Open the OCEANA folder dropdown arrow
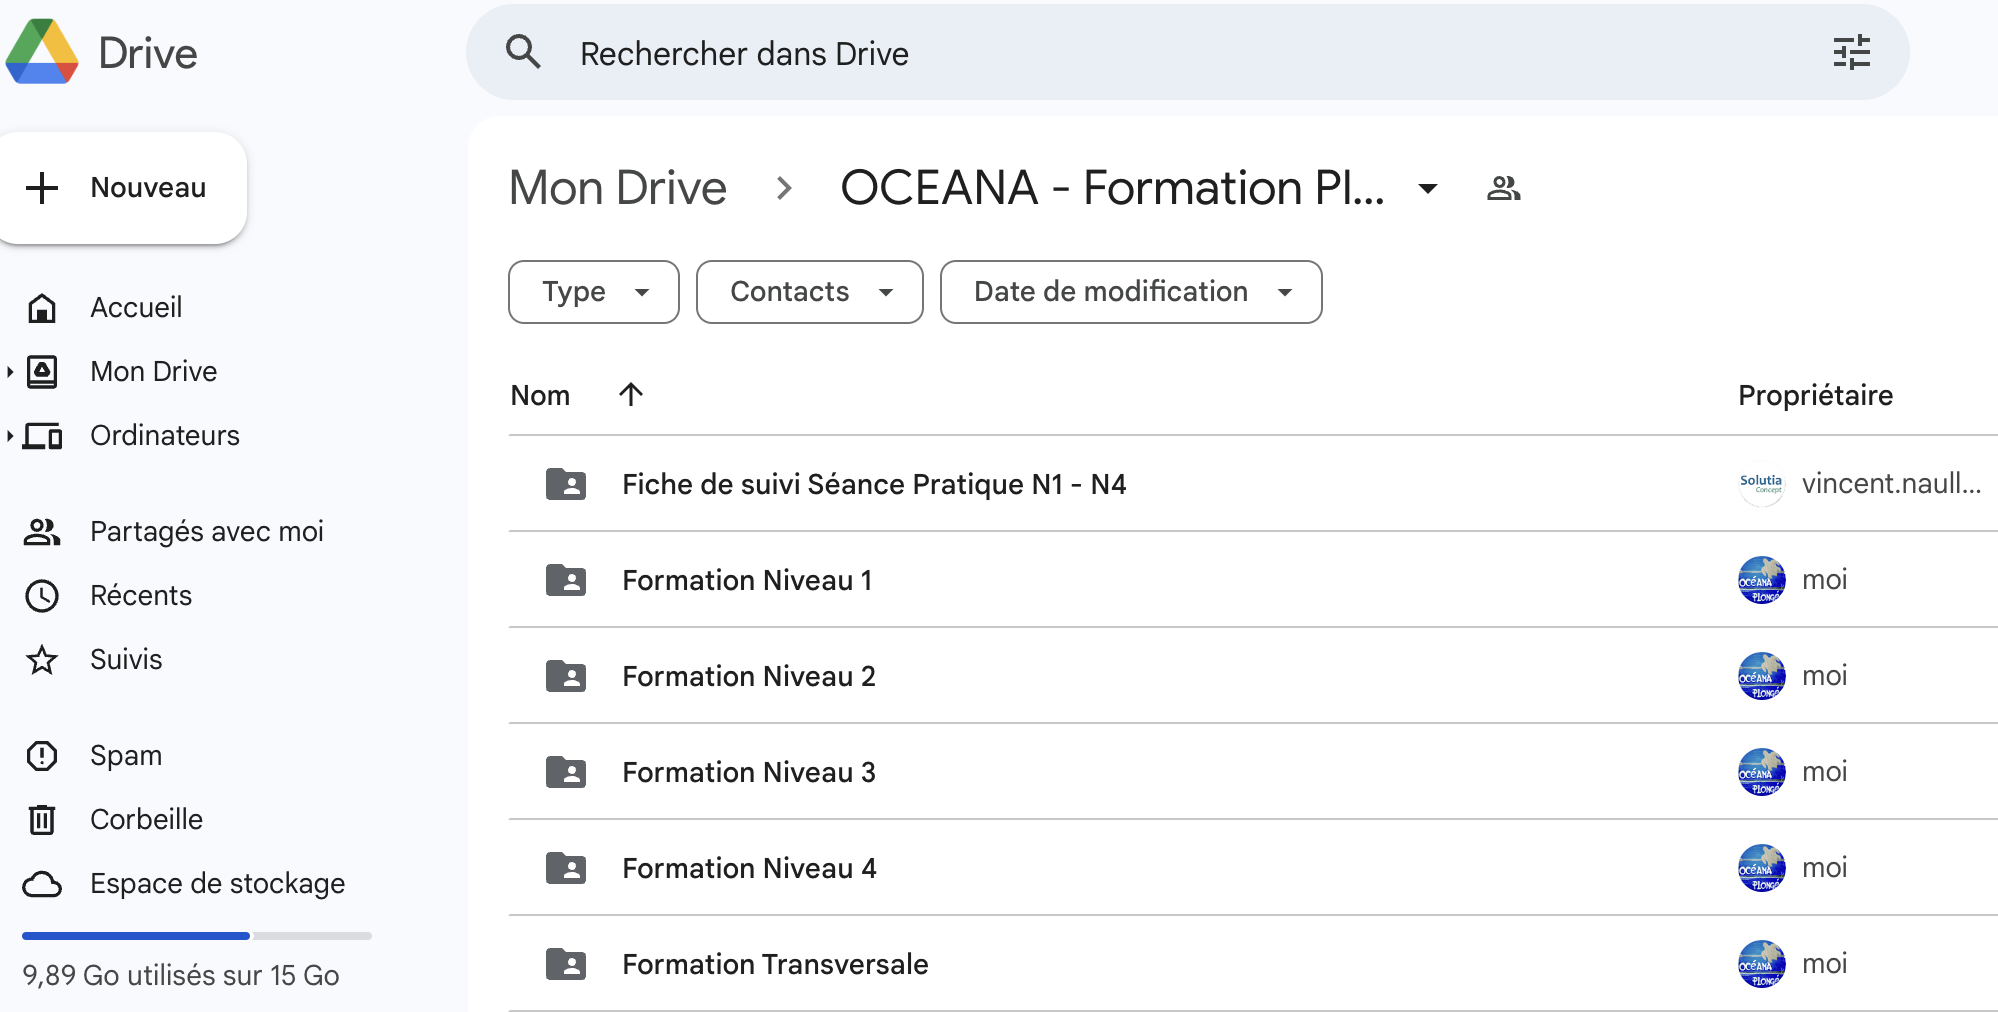 click(1428, 188)
